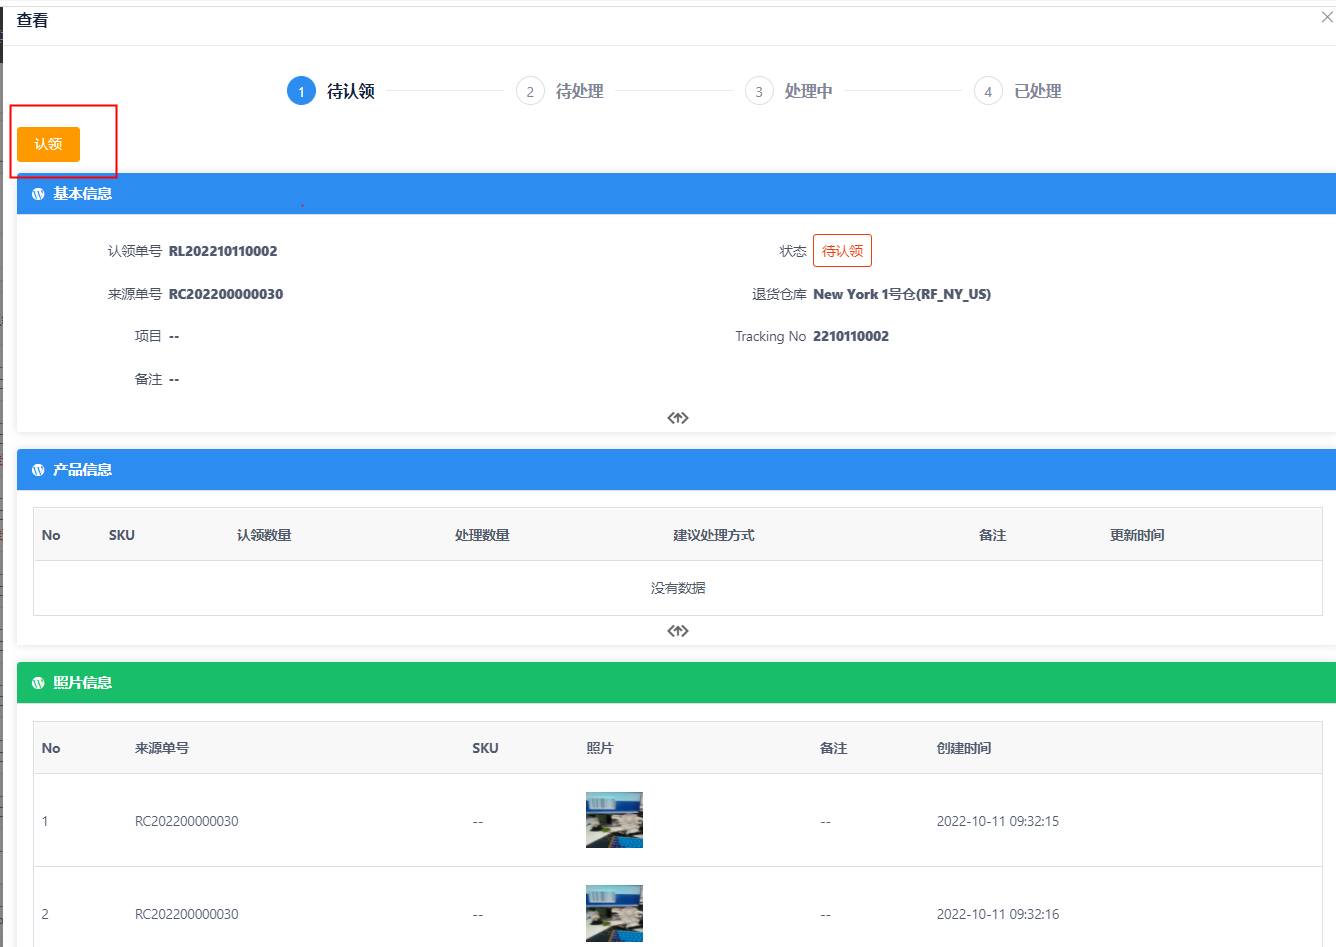Select step 4 已处理 circle
The image size is (1336, 947).
[x=988, y=91]
